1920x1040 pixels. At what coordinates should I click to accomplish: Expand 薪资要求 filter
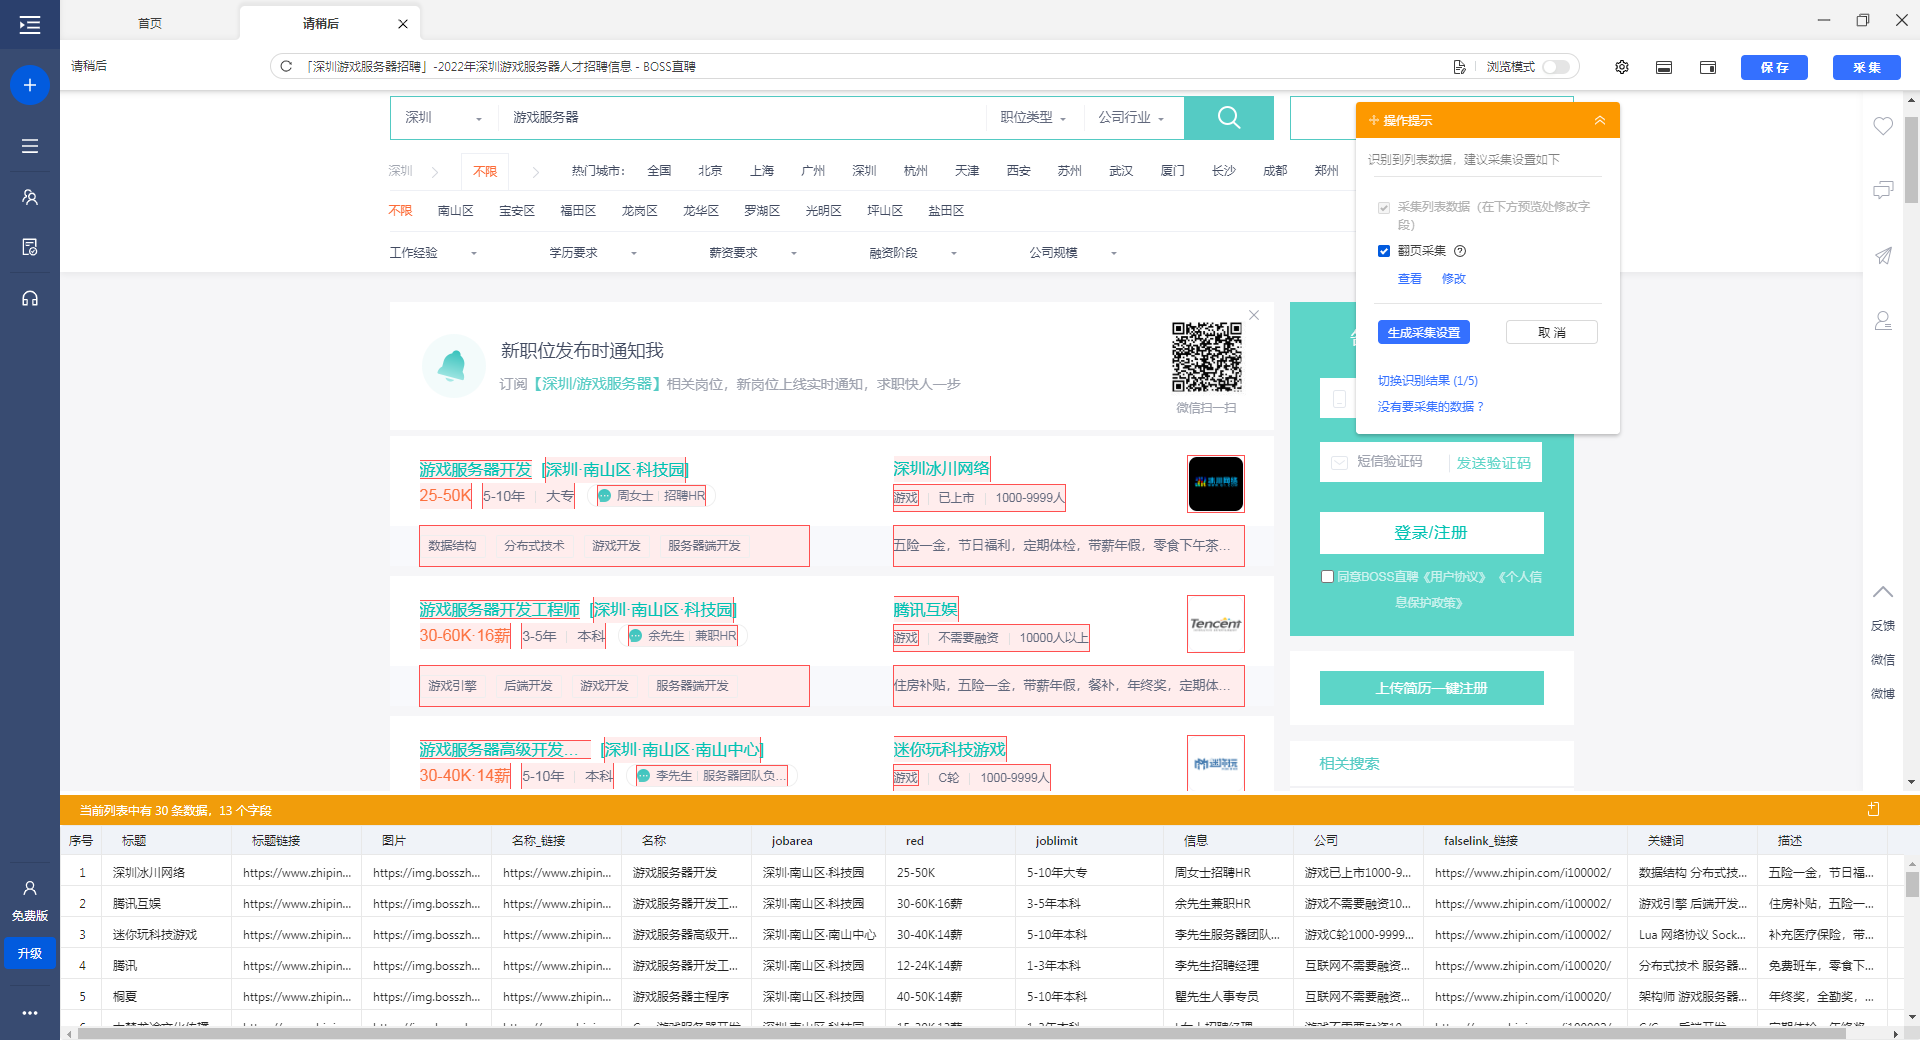pyautogui.click(x=753, y=253)
